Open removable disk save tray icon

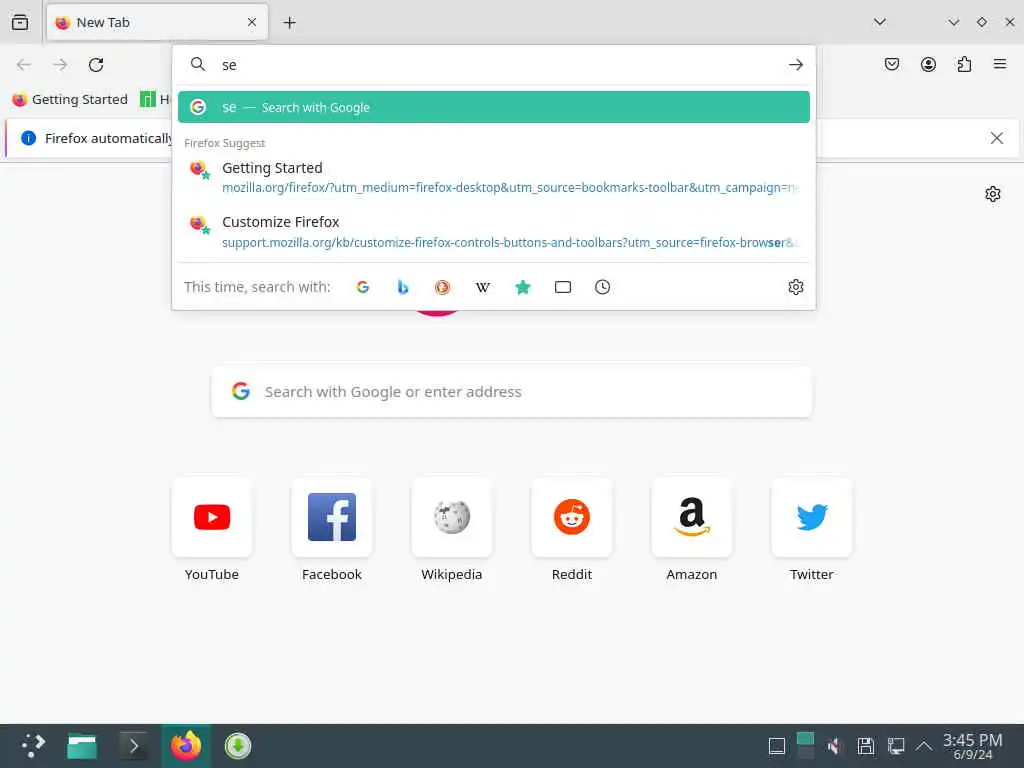click(x=865, y=746)
